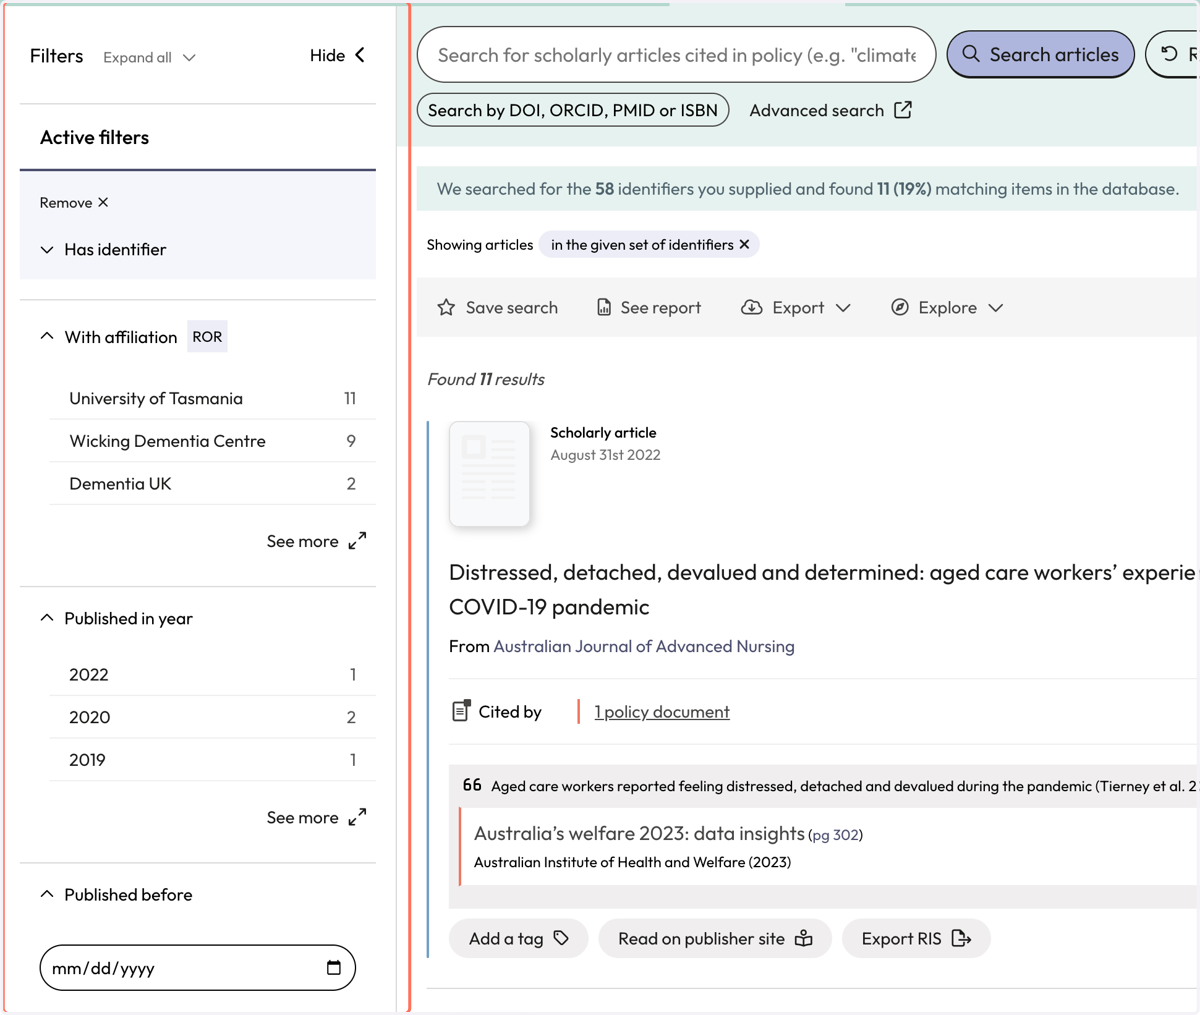Click the Published before date field
1200x1015 pixels.
(x=198, y=968)
